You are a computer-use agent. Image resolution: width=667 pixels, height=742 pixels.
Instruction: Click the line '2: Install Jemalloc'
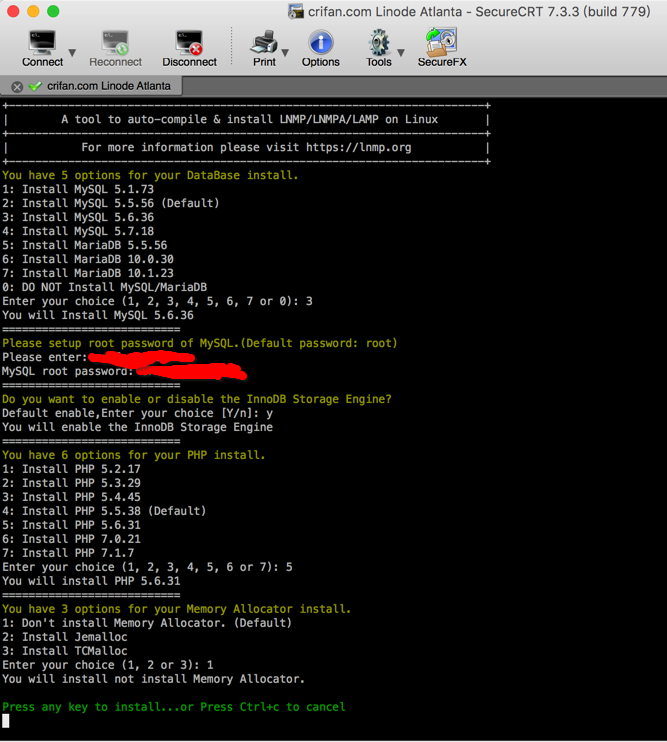[x=65, y=637]
